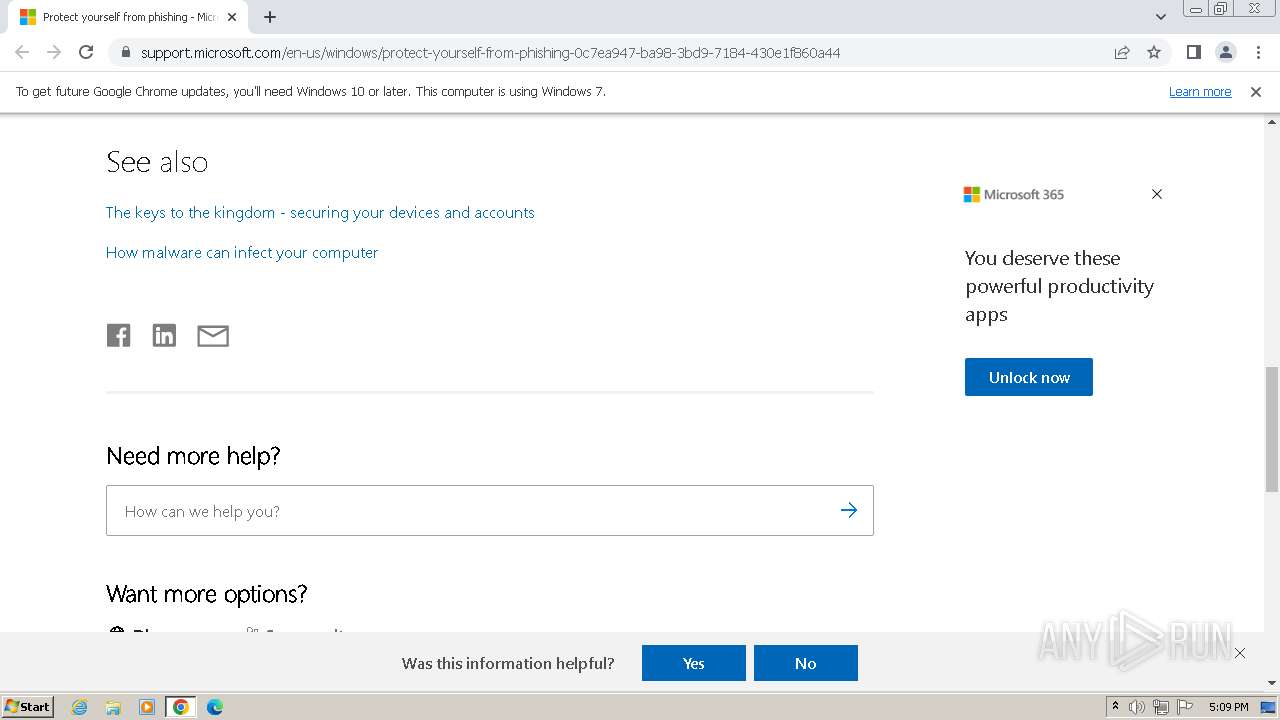Show hidden system tray icons

(1115, 706)
